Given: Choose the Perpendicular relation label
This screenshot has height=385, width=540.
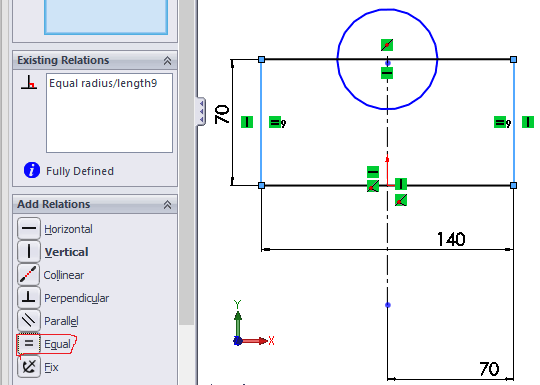Looking at the screenshot, I should click(76, 298).
